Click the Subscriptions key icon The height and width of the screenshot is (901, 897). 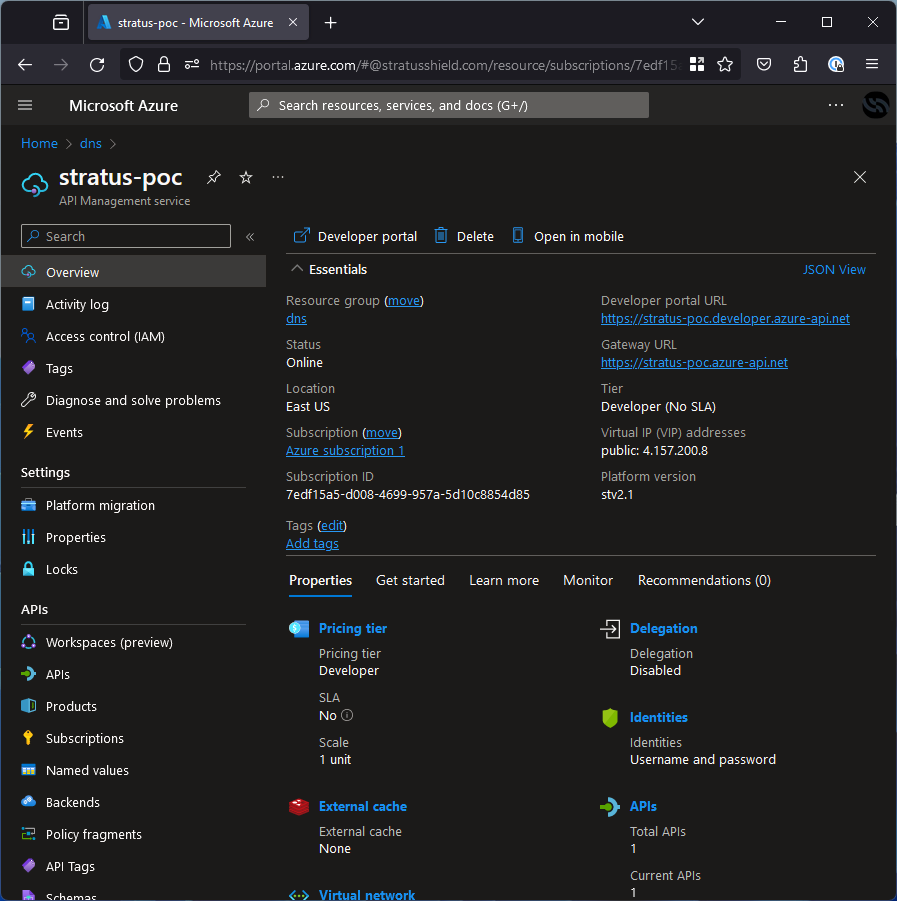click(x=28, y=738)
